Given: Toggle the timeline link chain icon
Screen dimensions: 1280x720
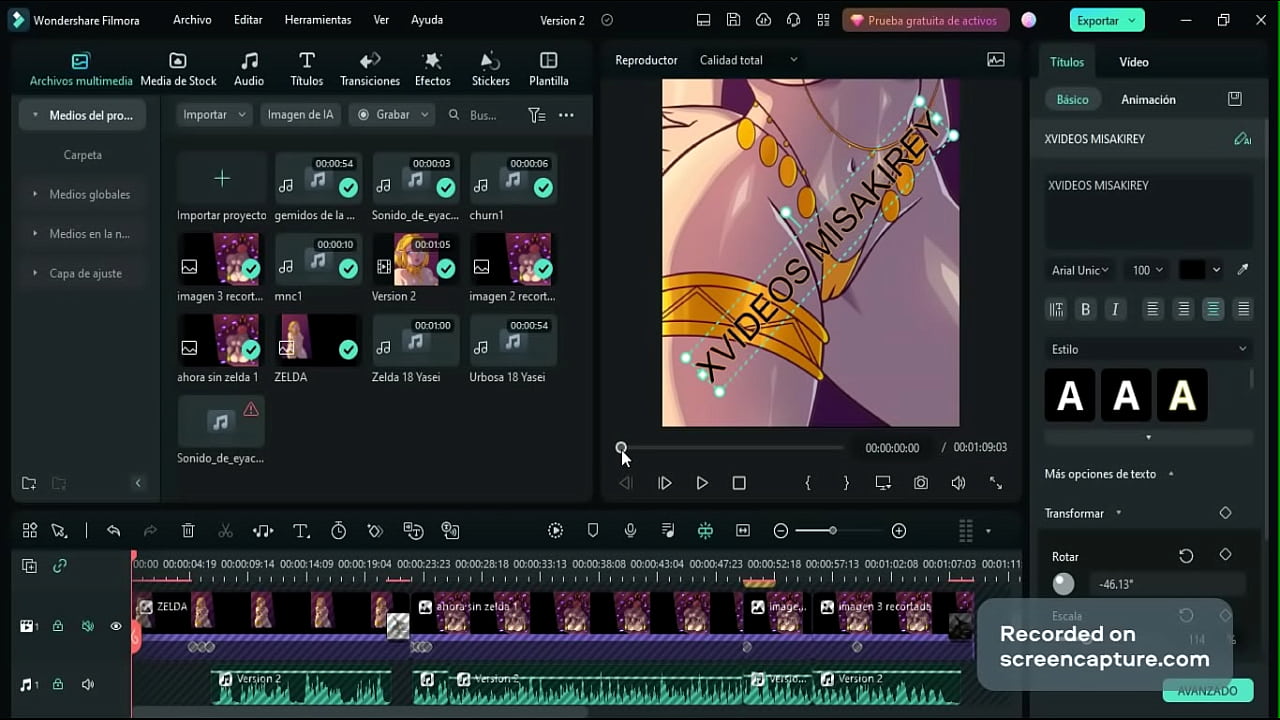Looking at the screenshot, I should pyautogui.click(x=60, y=566).
